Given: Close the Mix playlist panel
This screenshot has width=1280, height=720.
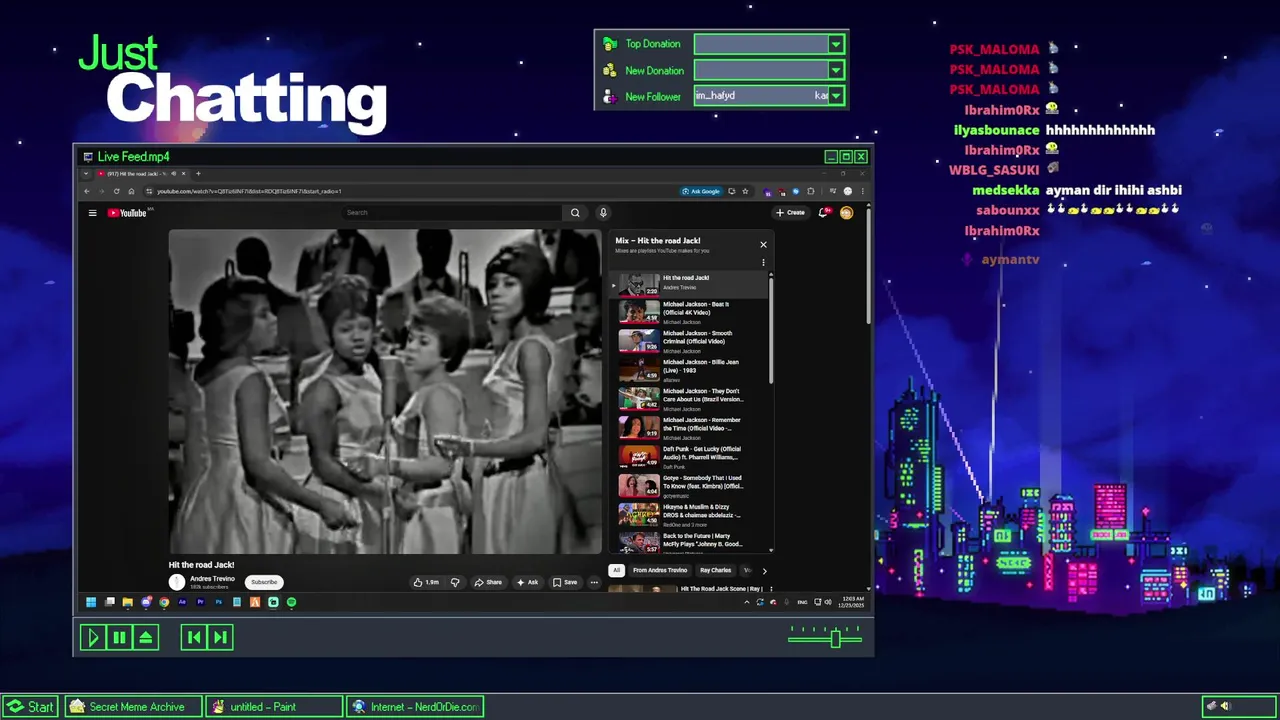Looking at the screenshot, I should point(763,245).
